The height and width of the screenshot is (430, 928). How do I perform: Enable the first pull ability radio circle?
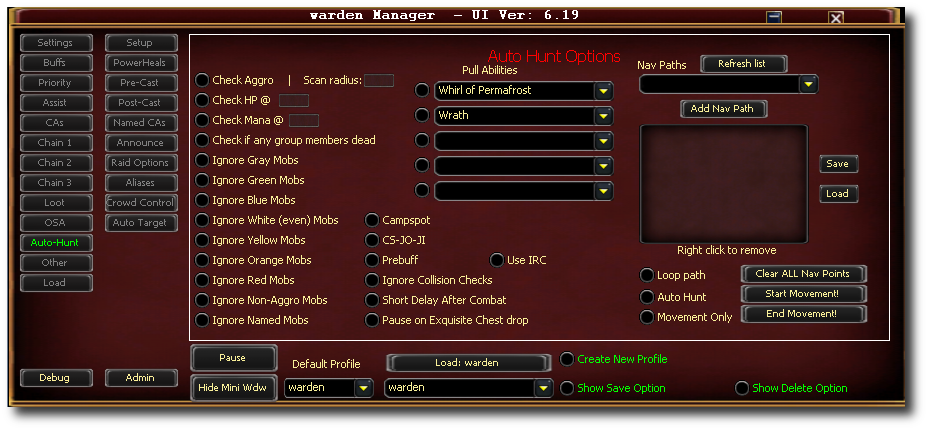(x=421, y=90)
